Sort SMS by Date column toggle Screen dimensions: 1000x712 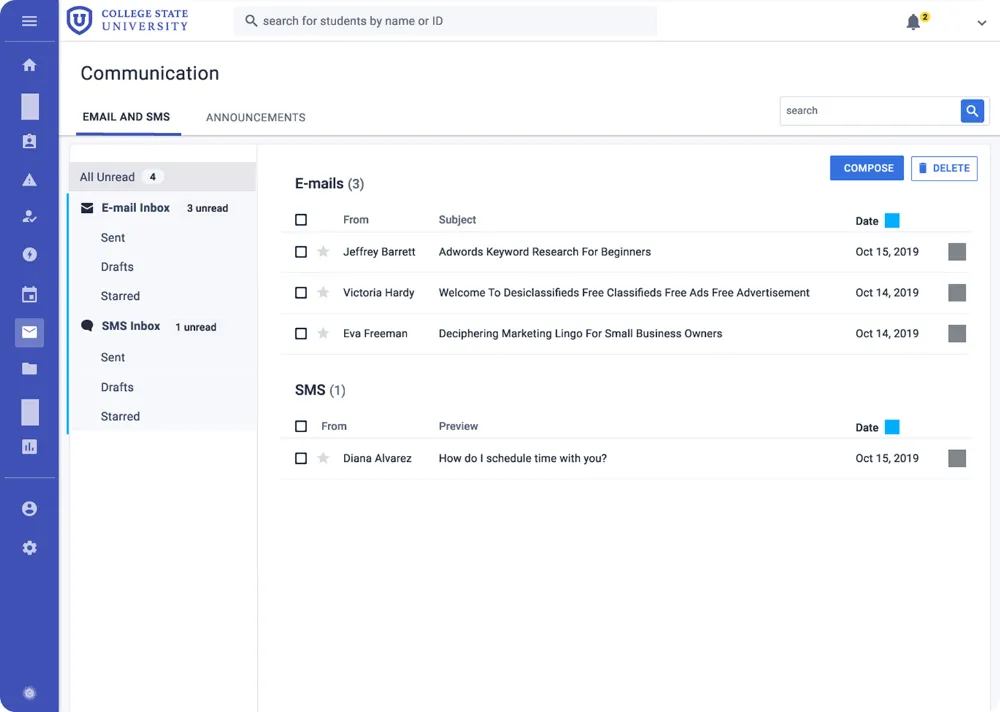point(892,427)
